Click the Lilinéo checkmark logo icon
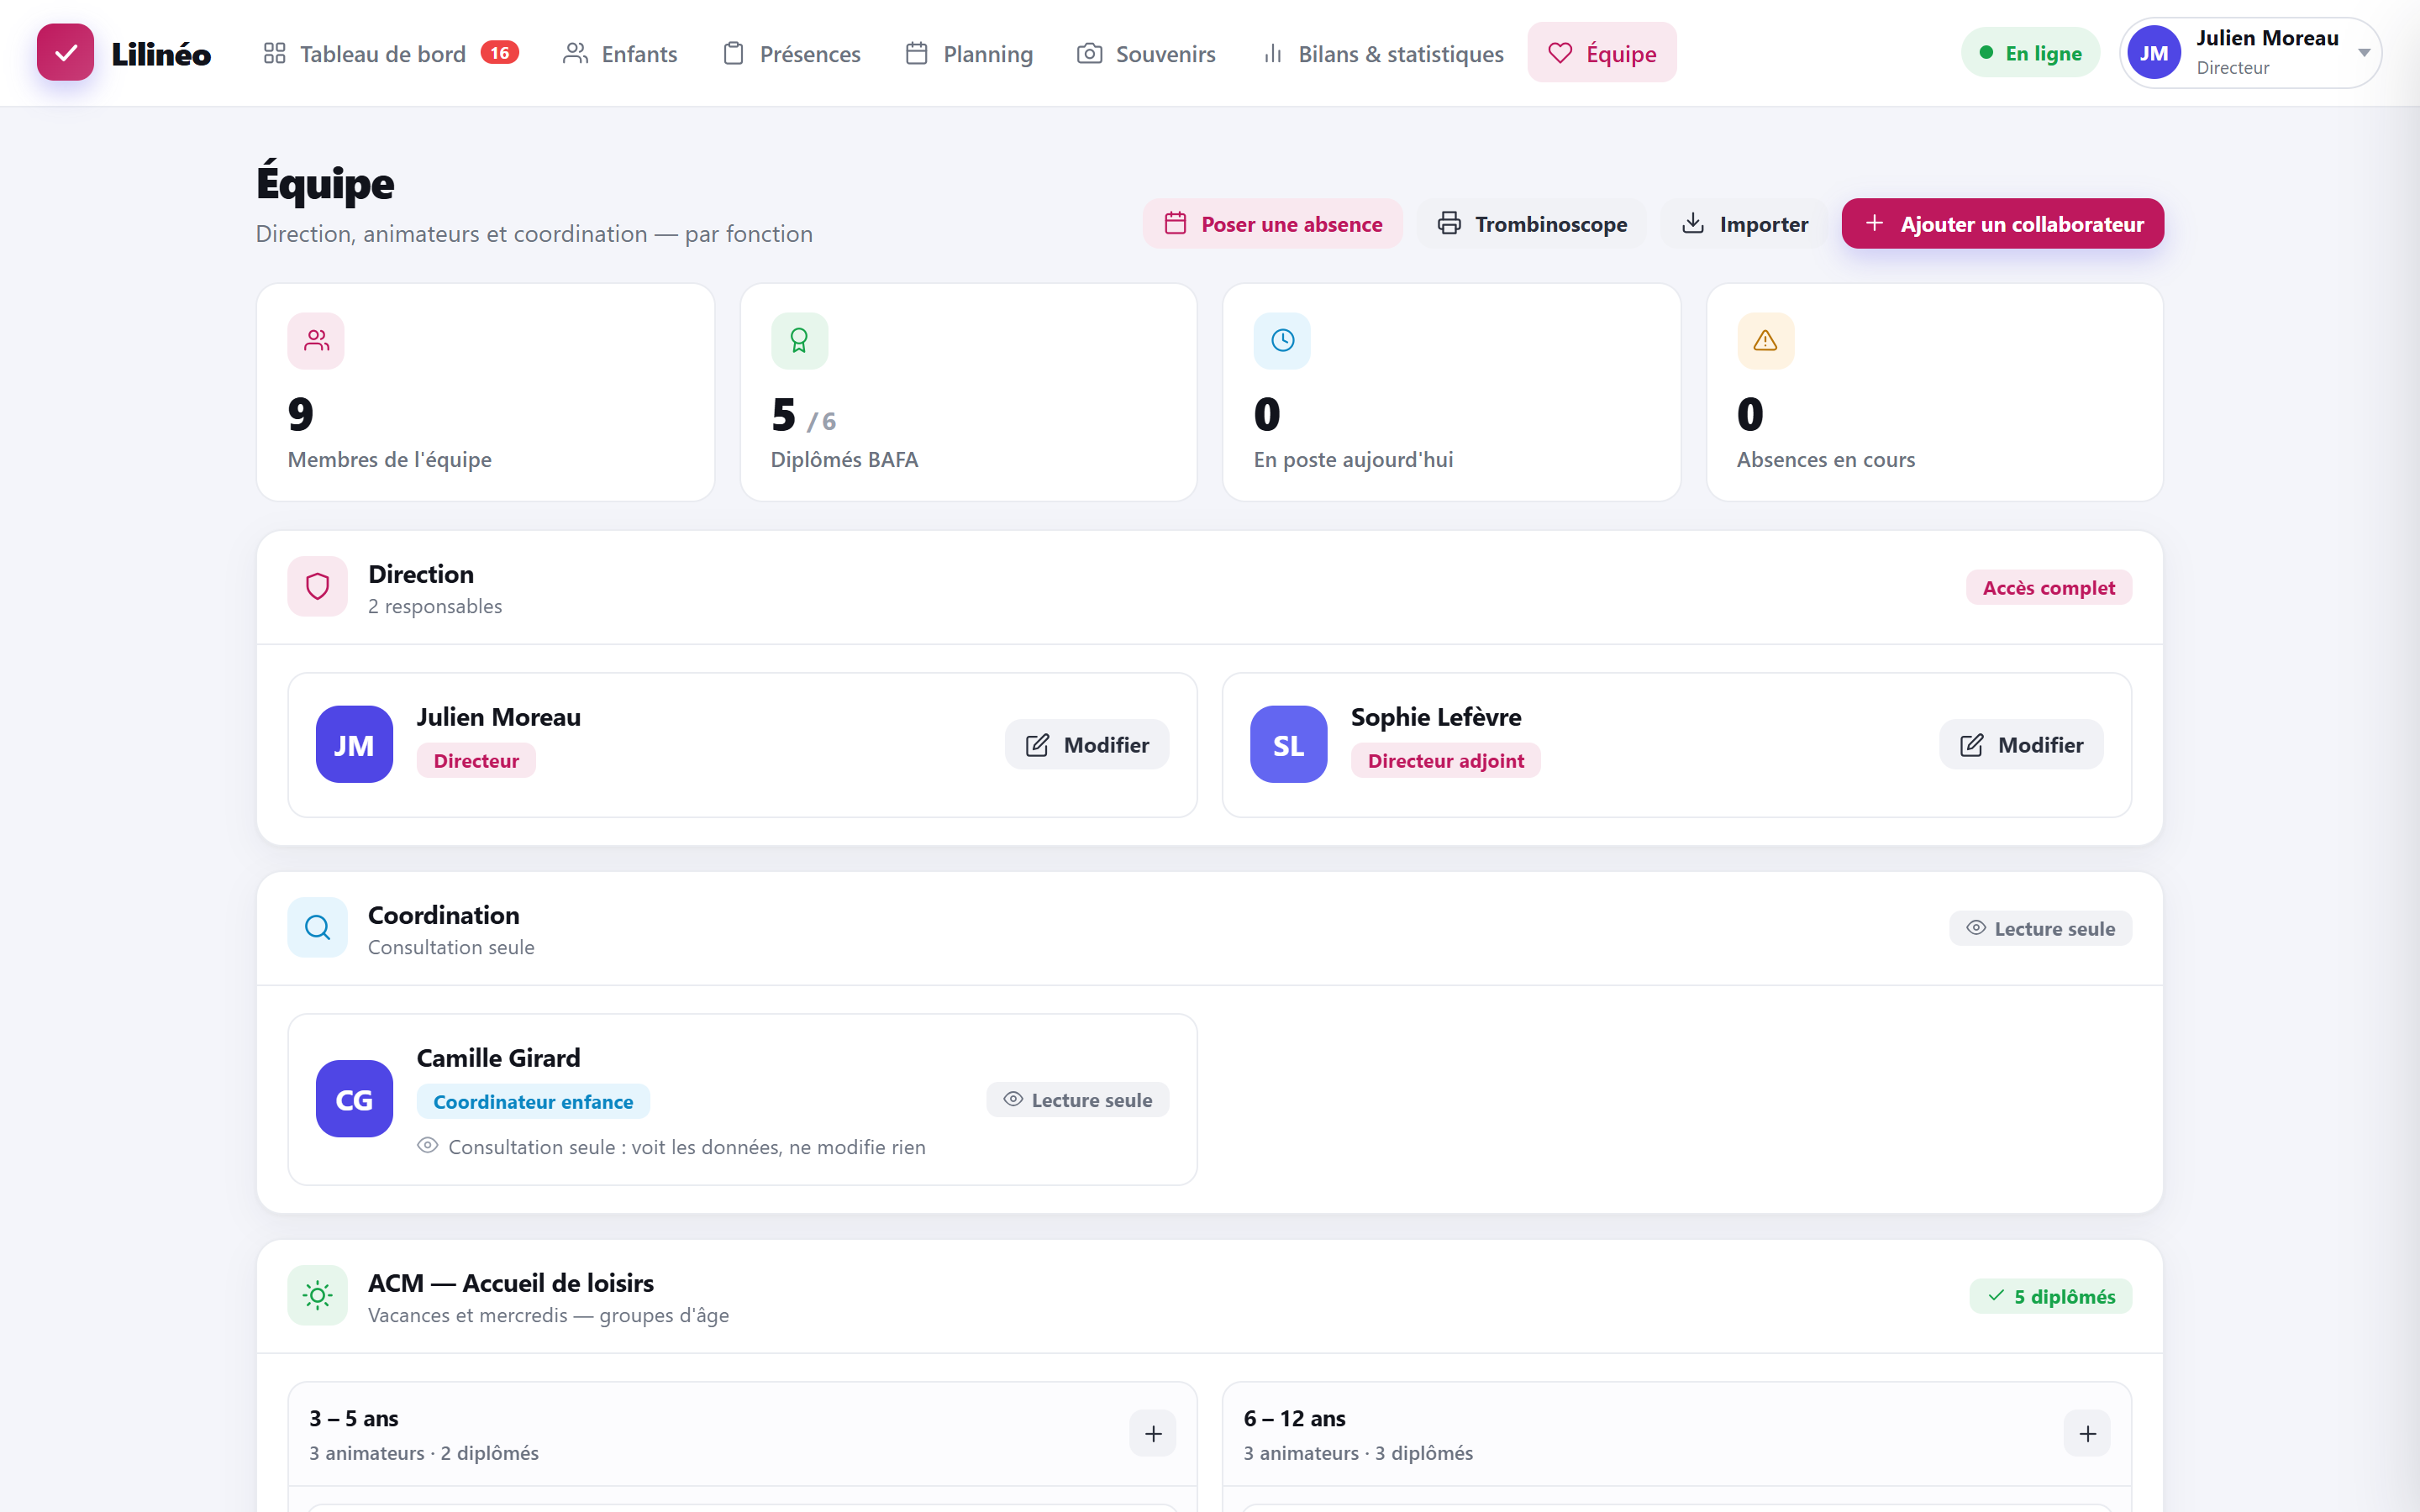The width and height of the screenshot is (2420, 1512). click(x=65, y=53)
